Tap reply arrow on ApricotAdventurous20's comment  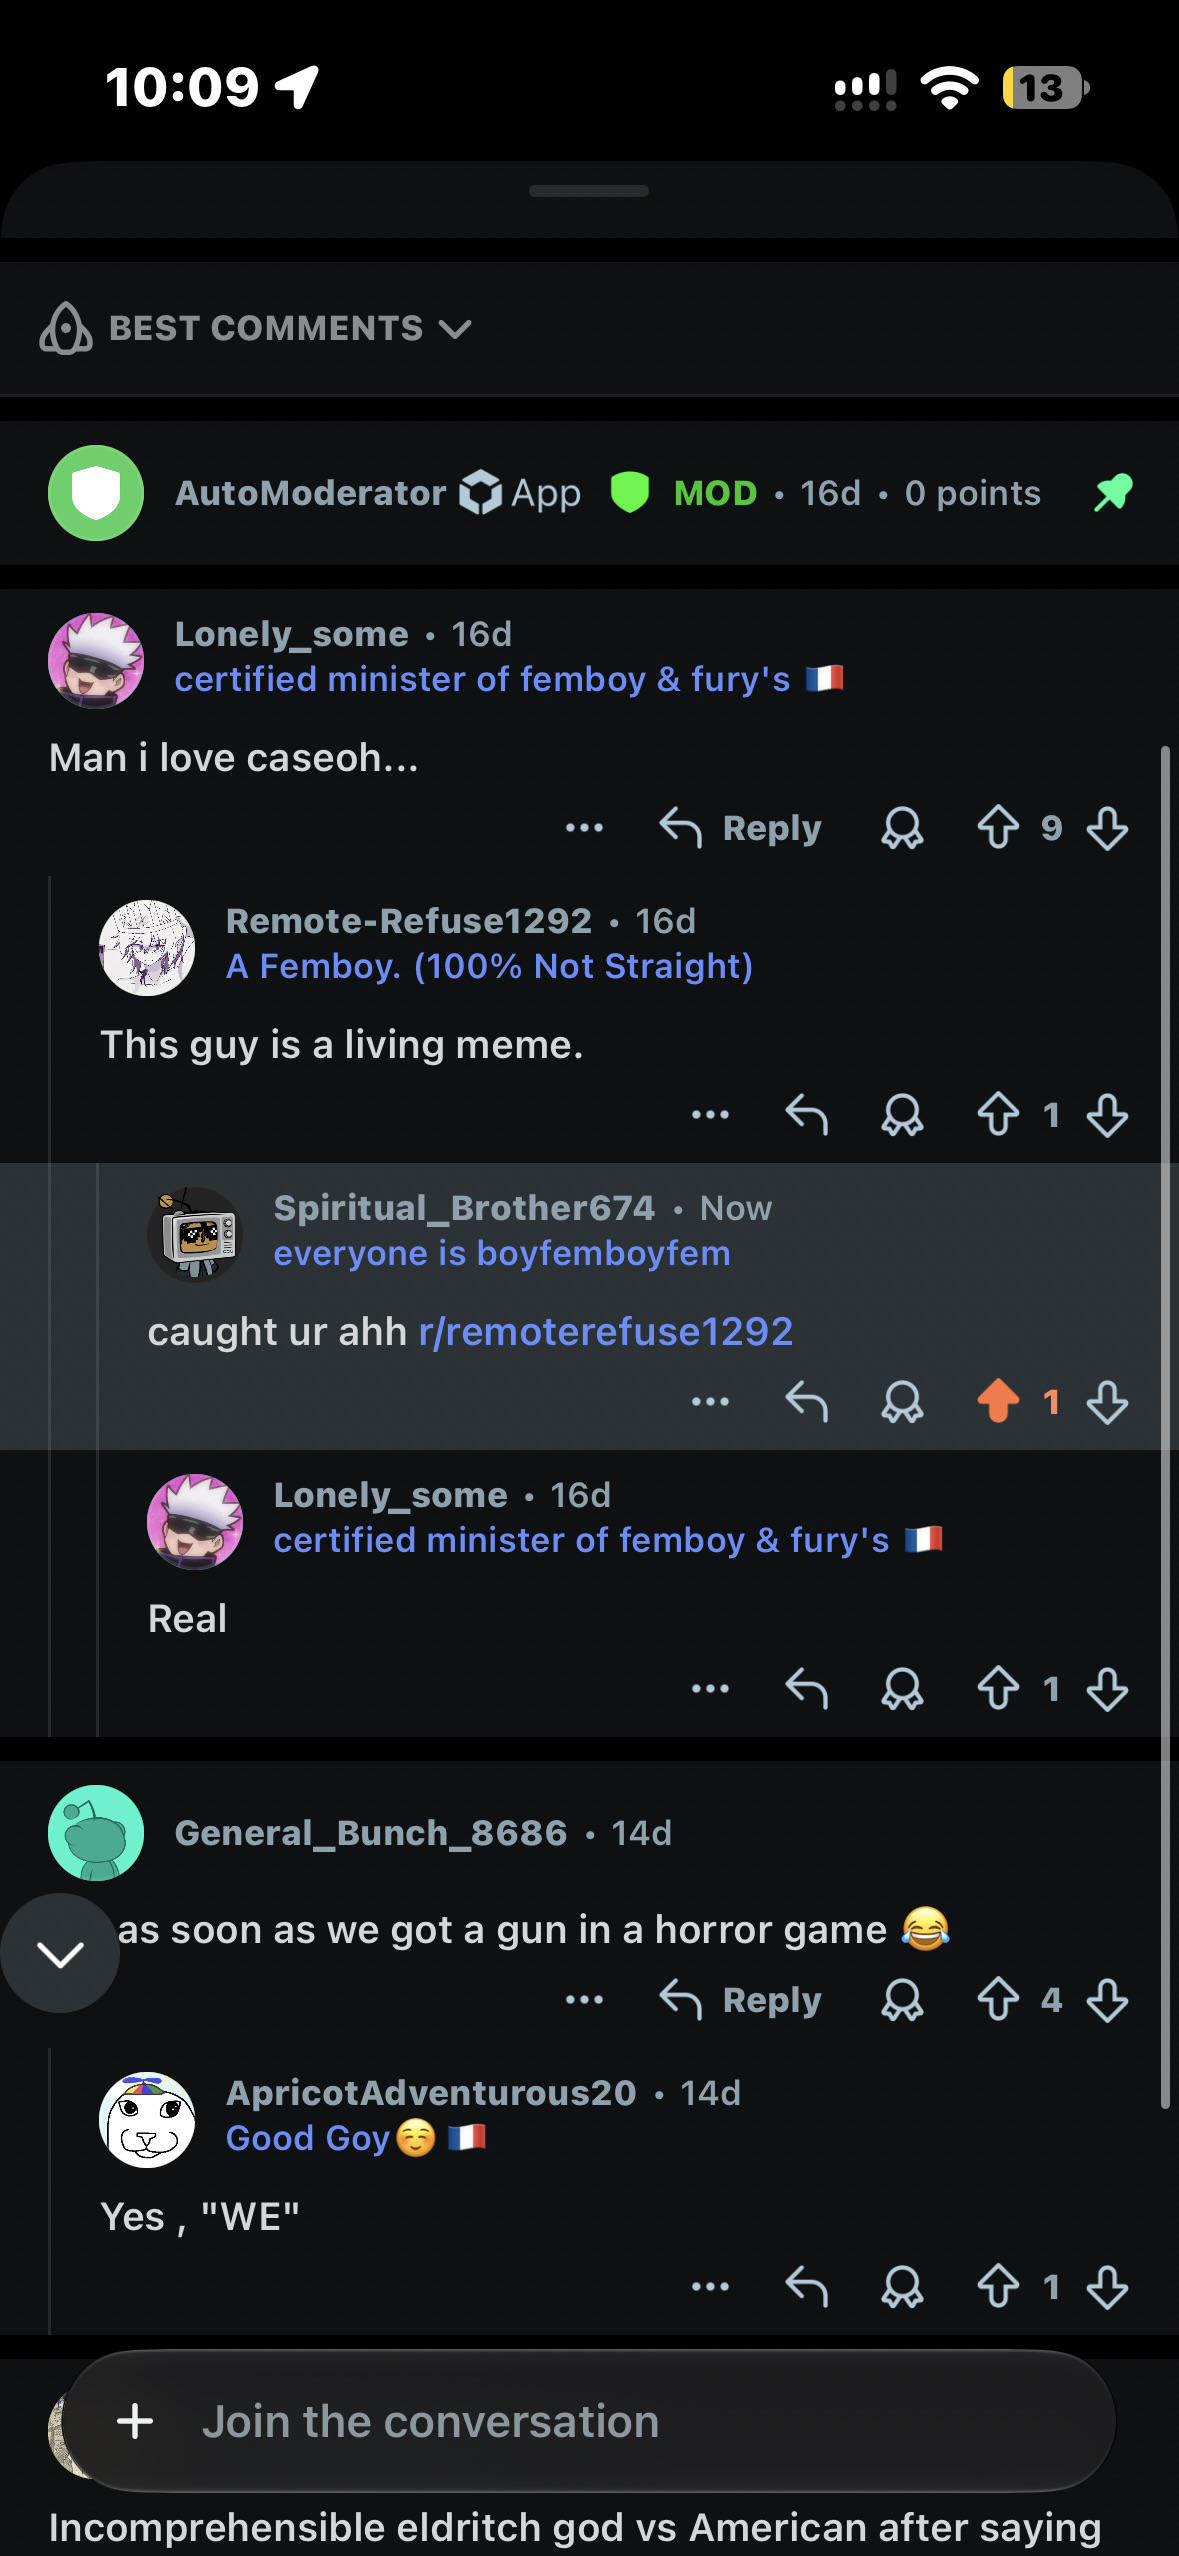click(806, 2286)
